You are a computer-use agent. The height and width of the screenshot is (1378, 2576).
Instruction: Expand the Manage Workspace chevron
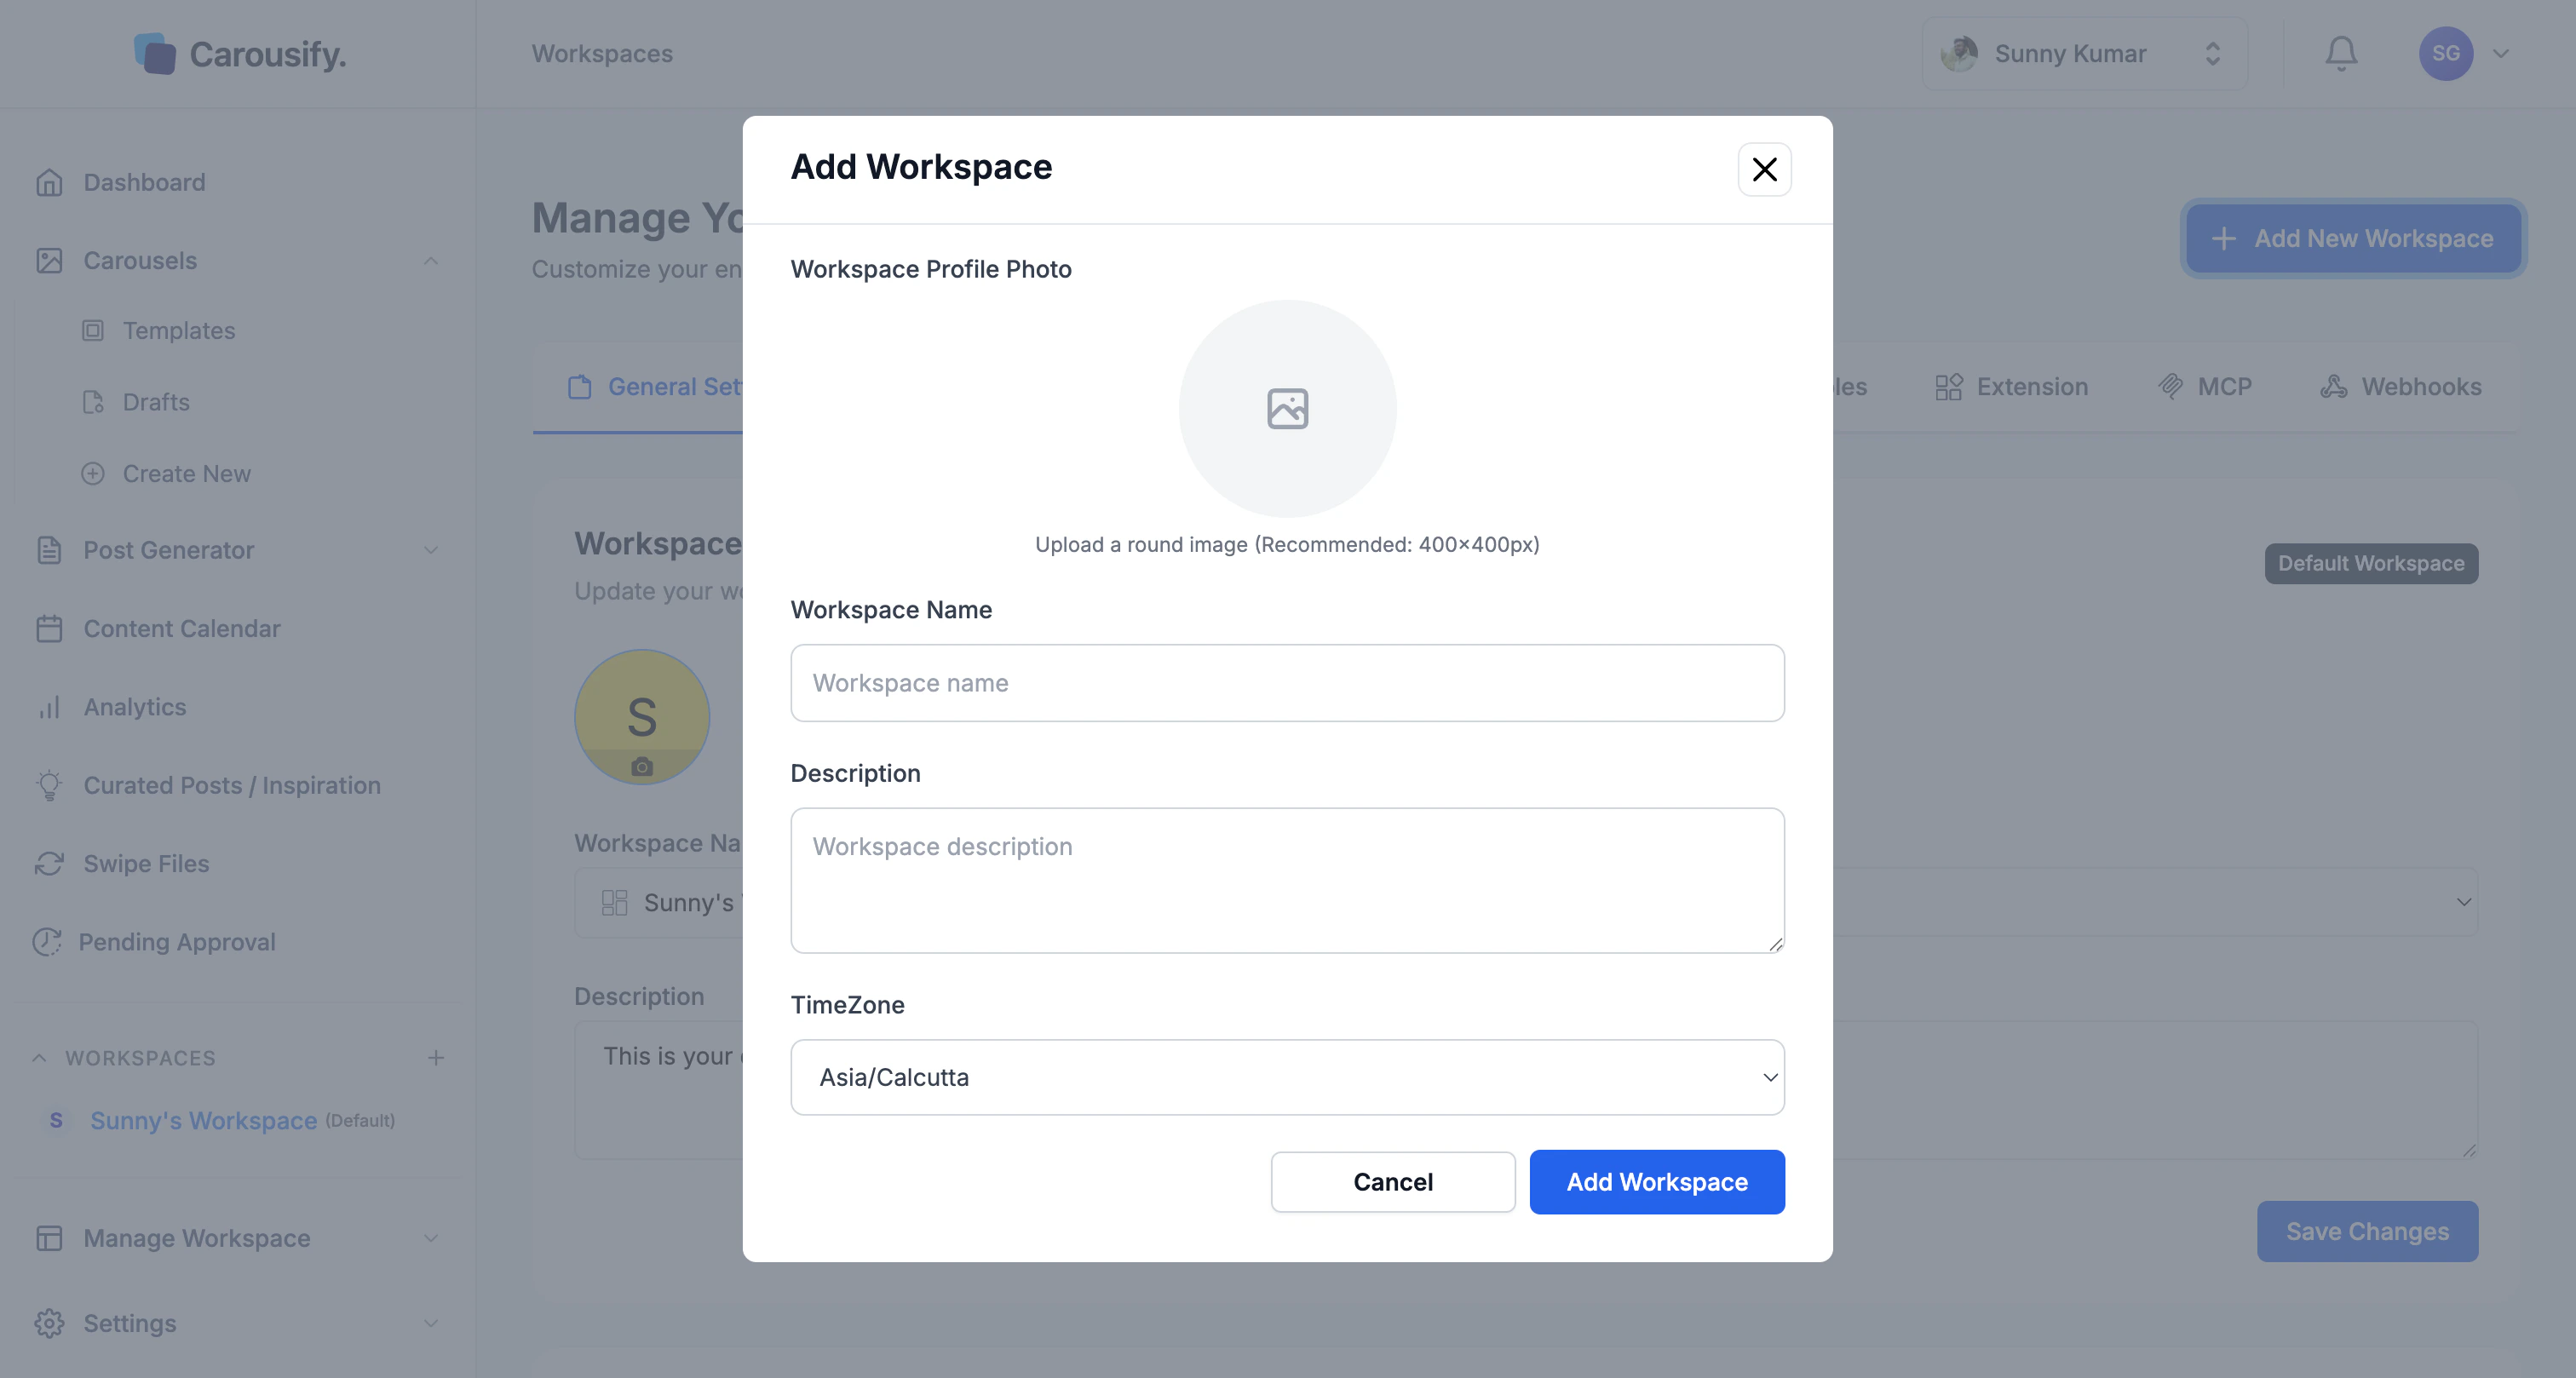point(431,1238)
